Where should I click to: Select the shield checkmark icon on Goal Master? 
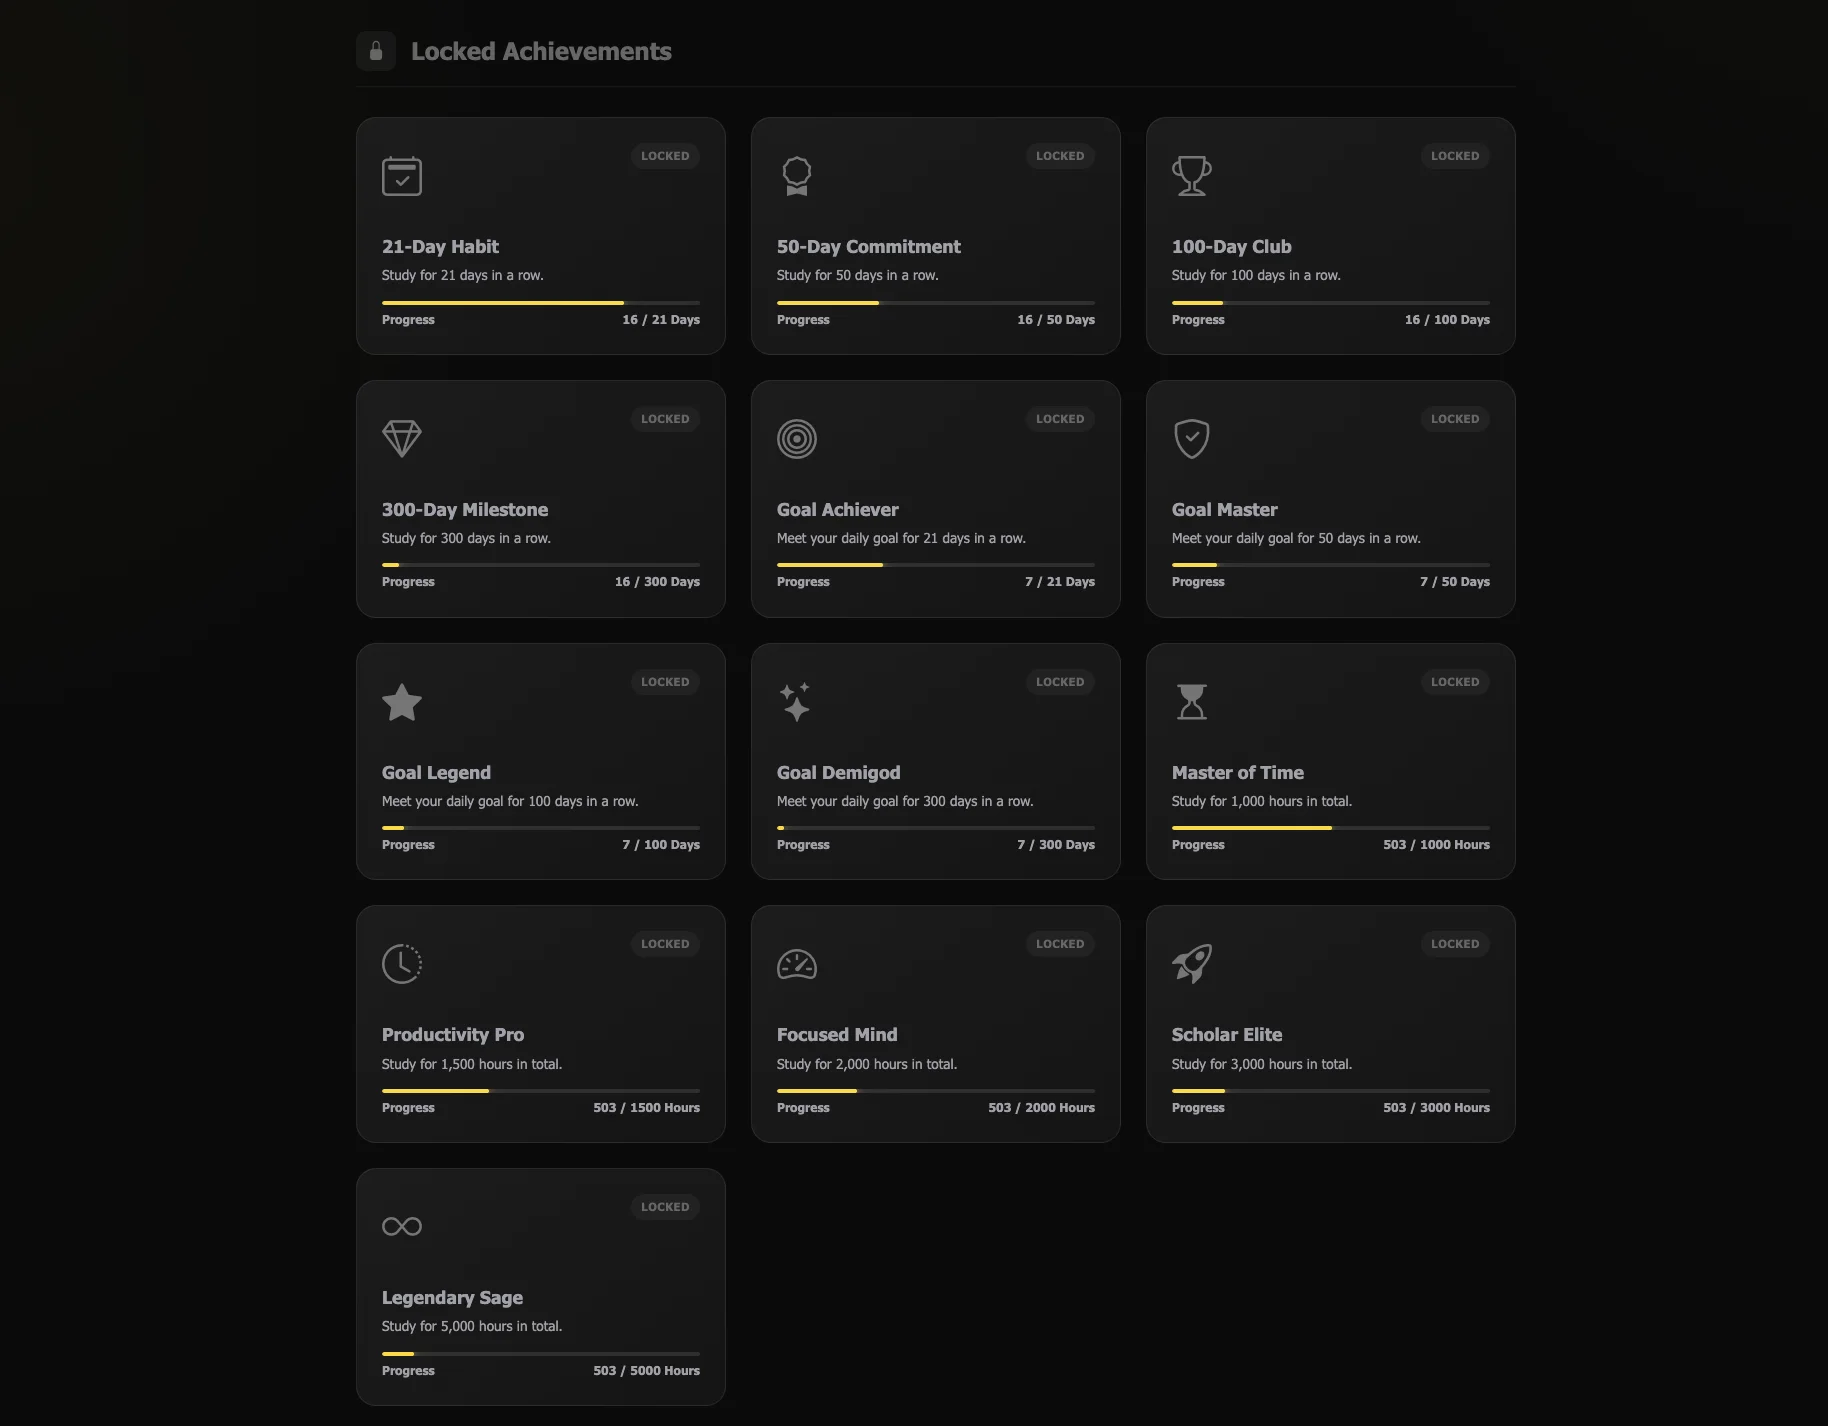pyautogui.click(x=1192, y=439)
